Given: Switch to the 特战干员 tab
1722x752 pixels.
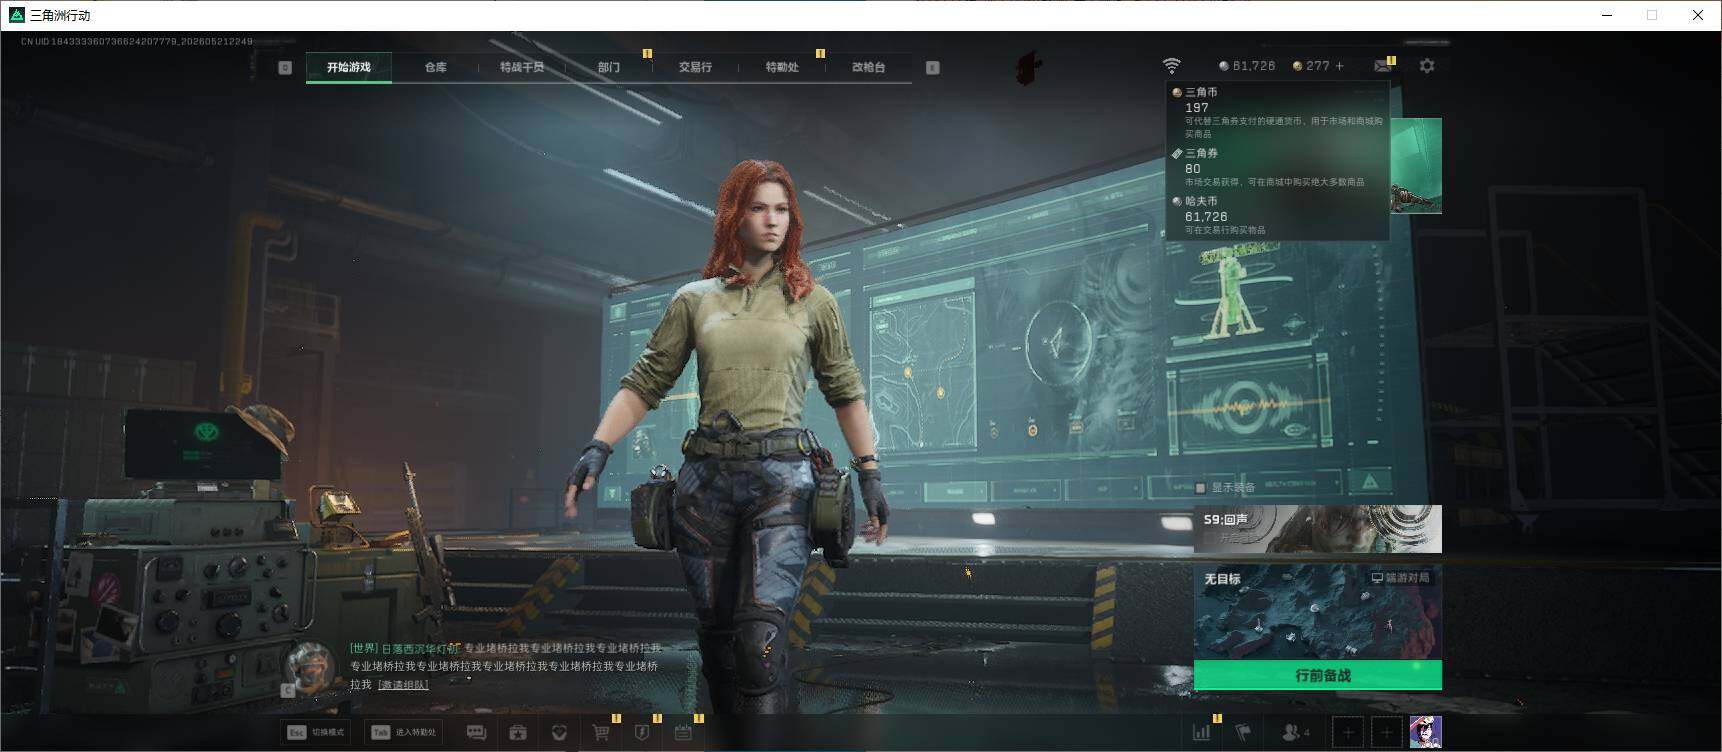Looking at the screenshot, I should pos(522,67).
